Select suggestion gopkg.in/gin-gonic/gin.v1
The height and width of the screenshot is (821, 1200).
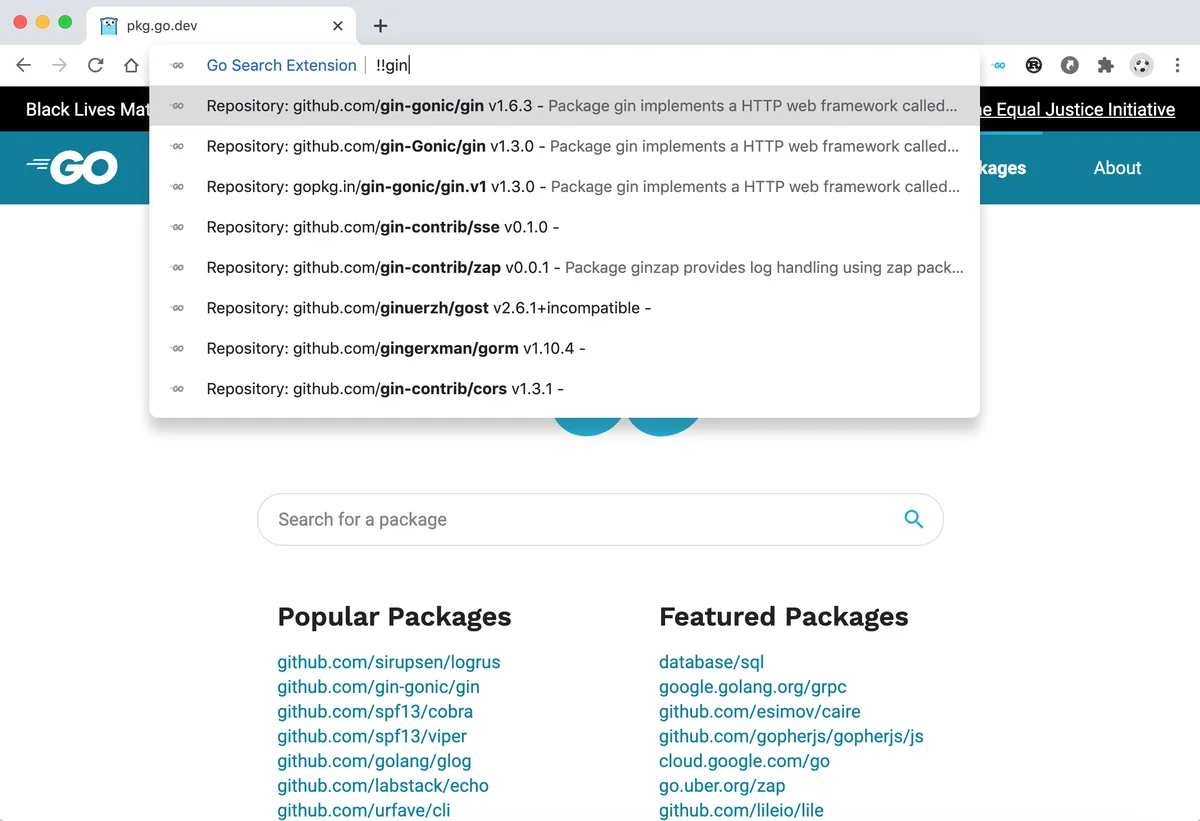[x=564, y=187]
